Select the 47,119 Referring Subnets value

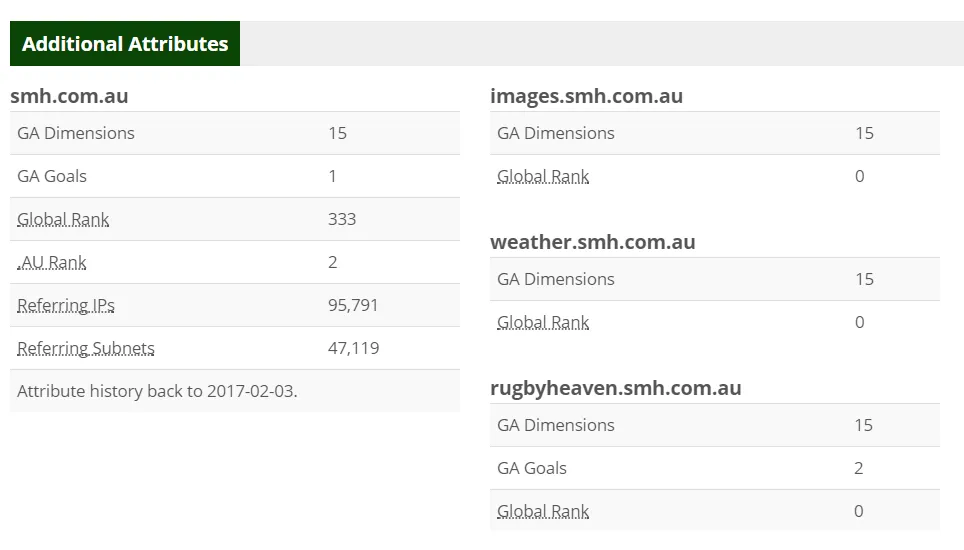(353, 348)
